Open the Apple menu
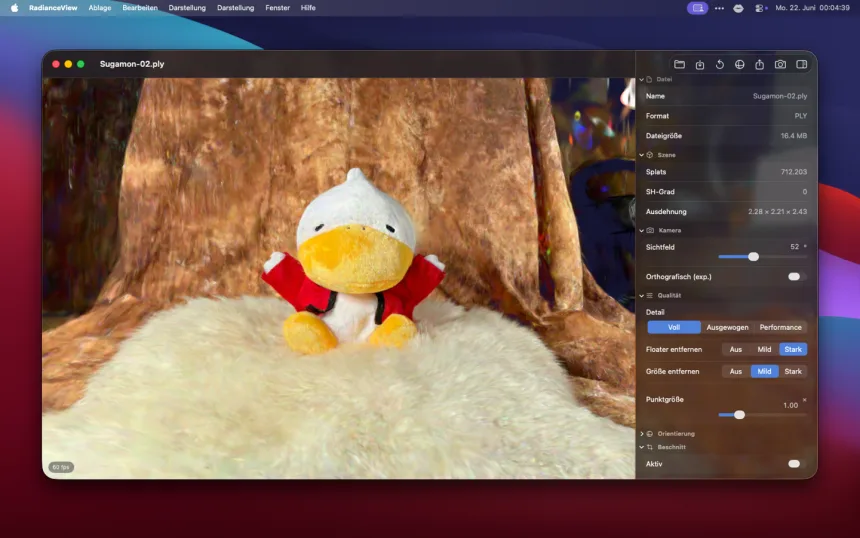This screenshot has width=860, height=538. click(14, 8)
